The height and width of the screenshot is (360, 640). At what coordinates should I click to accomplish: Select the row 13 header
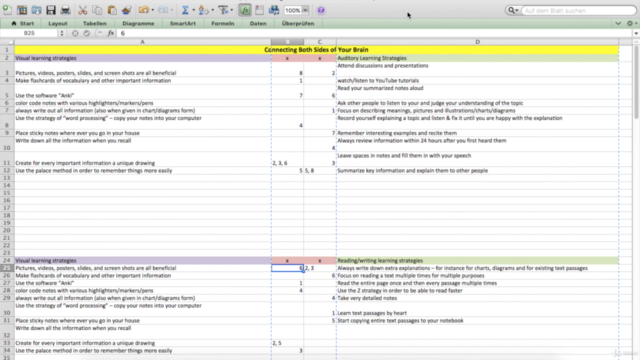[x=7, y=178]
